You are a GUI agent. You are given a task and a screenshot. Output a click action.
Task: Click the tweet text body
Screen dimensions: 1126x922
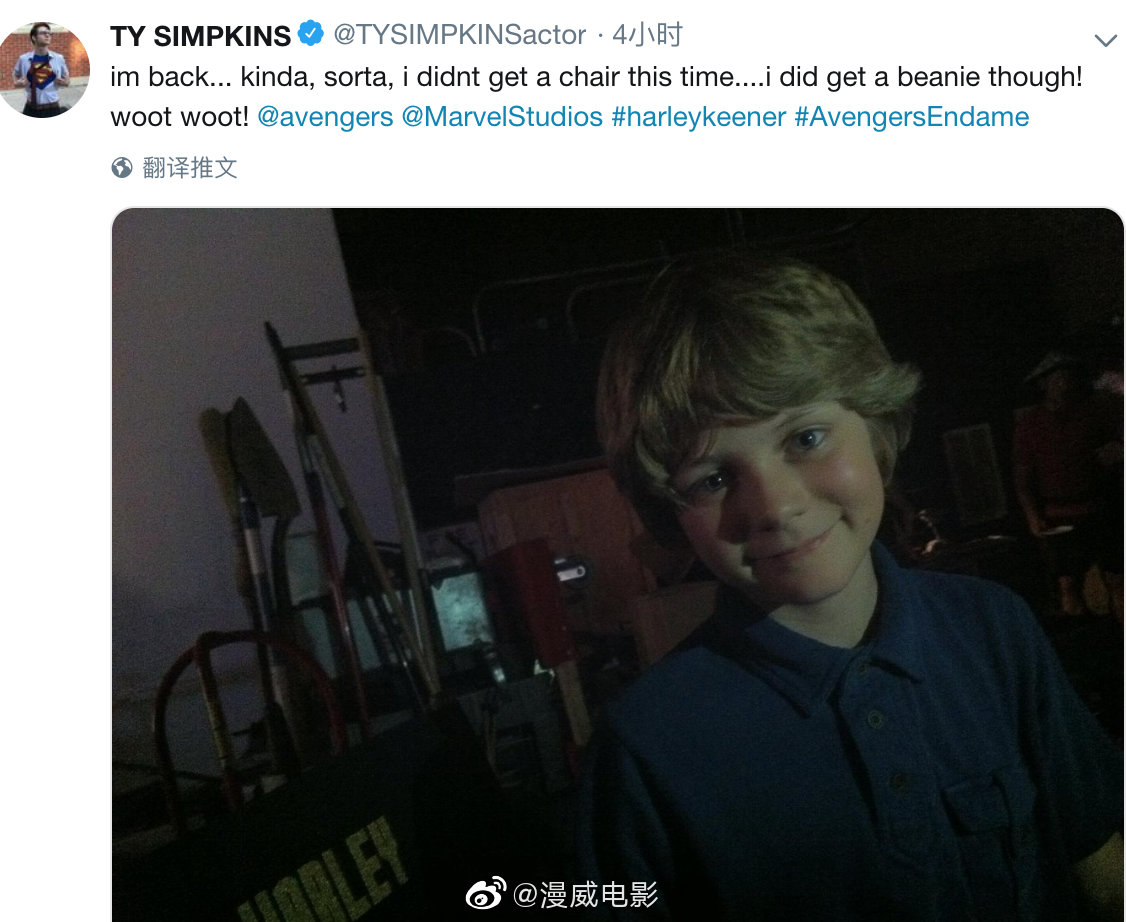[596, 96]
